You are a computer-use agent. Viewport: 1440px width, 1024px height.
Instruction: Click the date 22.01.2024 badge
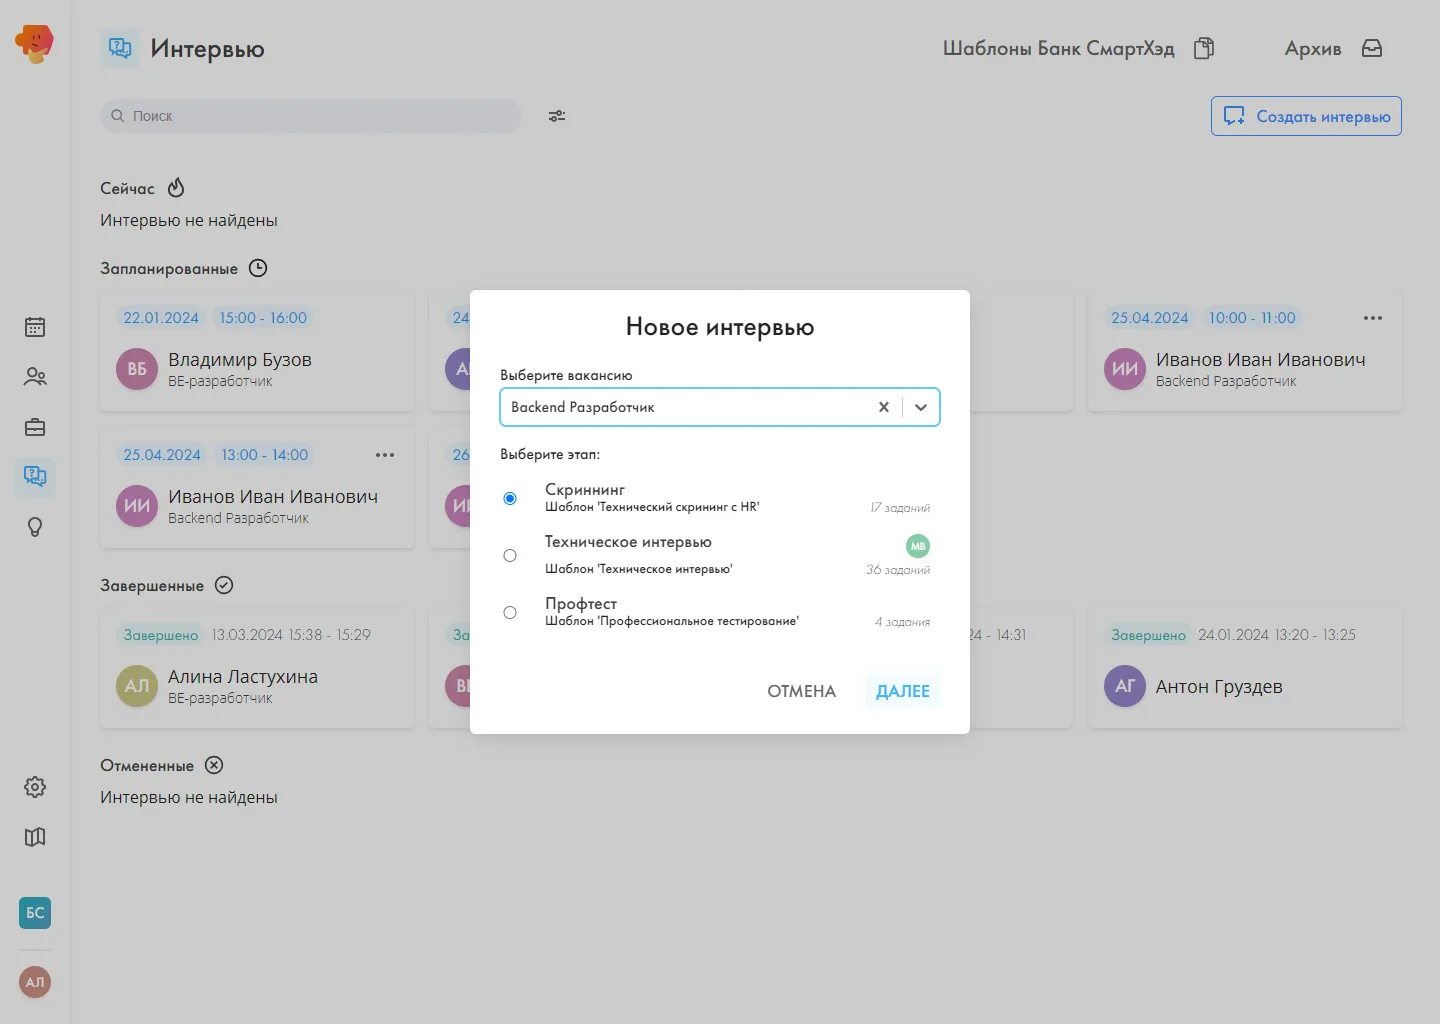(x=161, y=318)
